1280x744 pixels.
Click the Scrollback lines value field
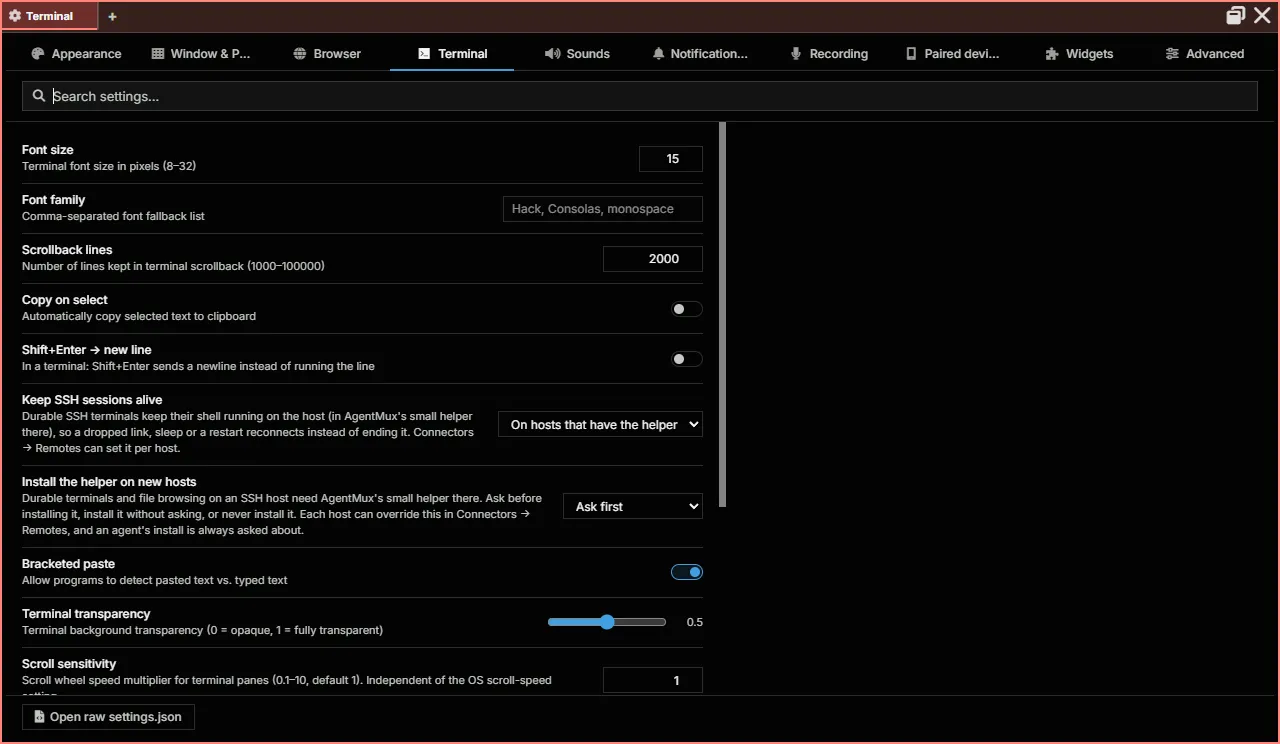click(653, 259)
